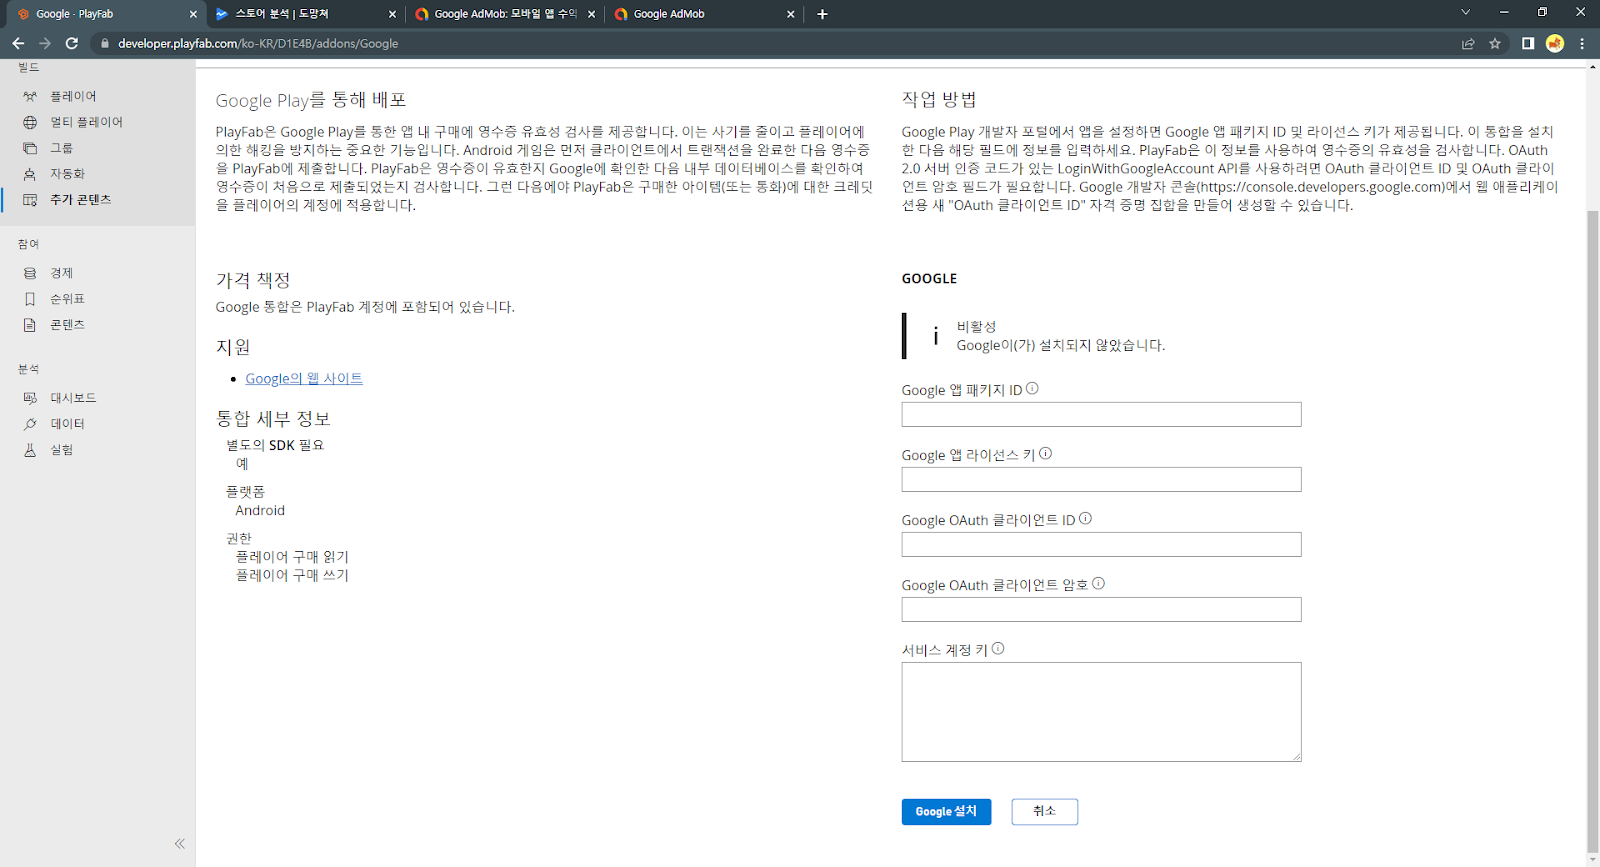Open 자동화 in the sidebar
Viewport: 1600px width, 867px height.
click(x=67, y=174)
